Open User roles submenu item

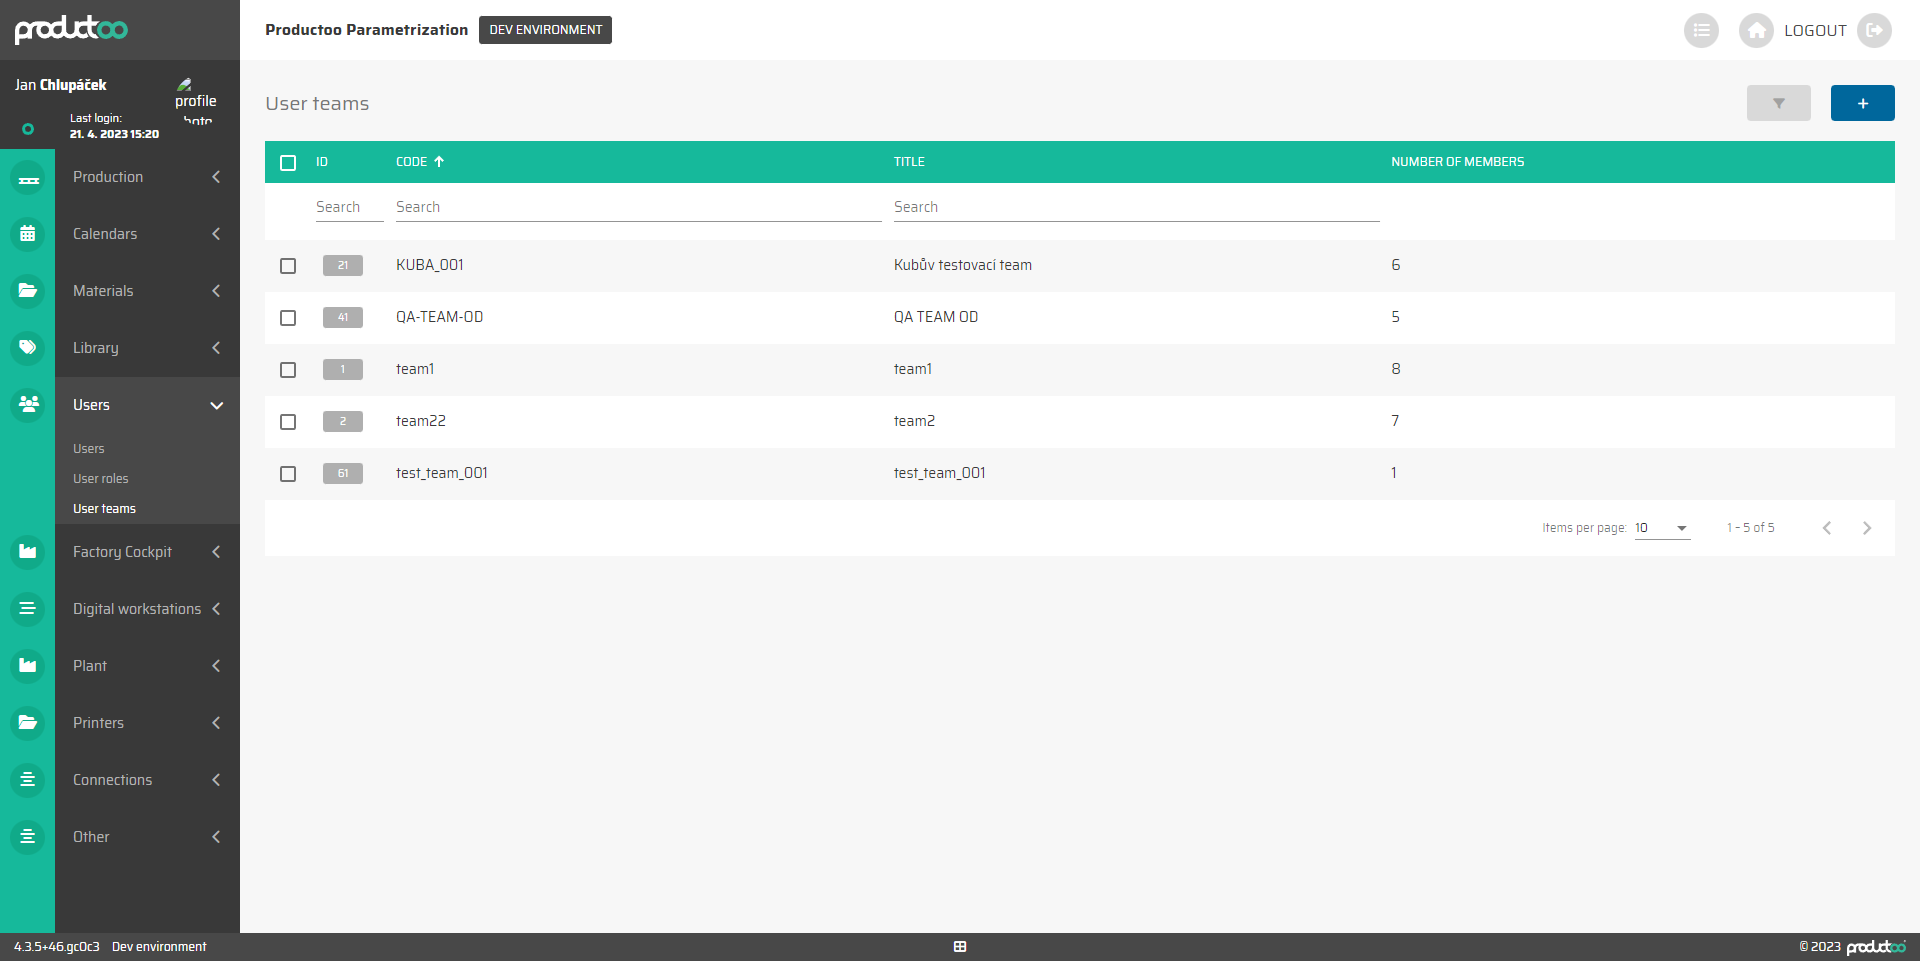(101, 479)
